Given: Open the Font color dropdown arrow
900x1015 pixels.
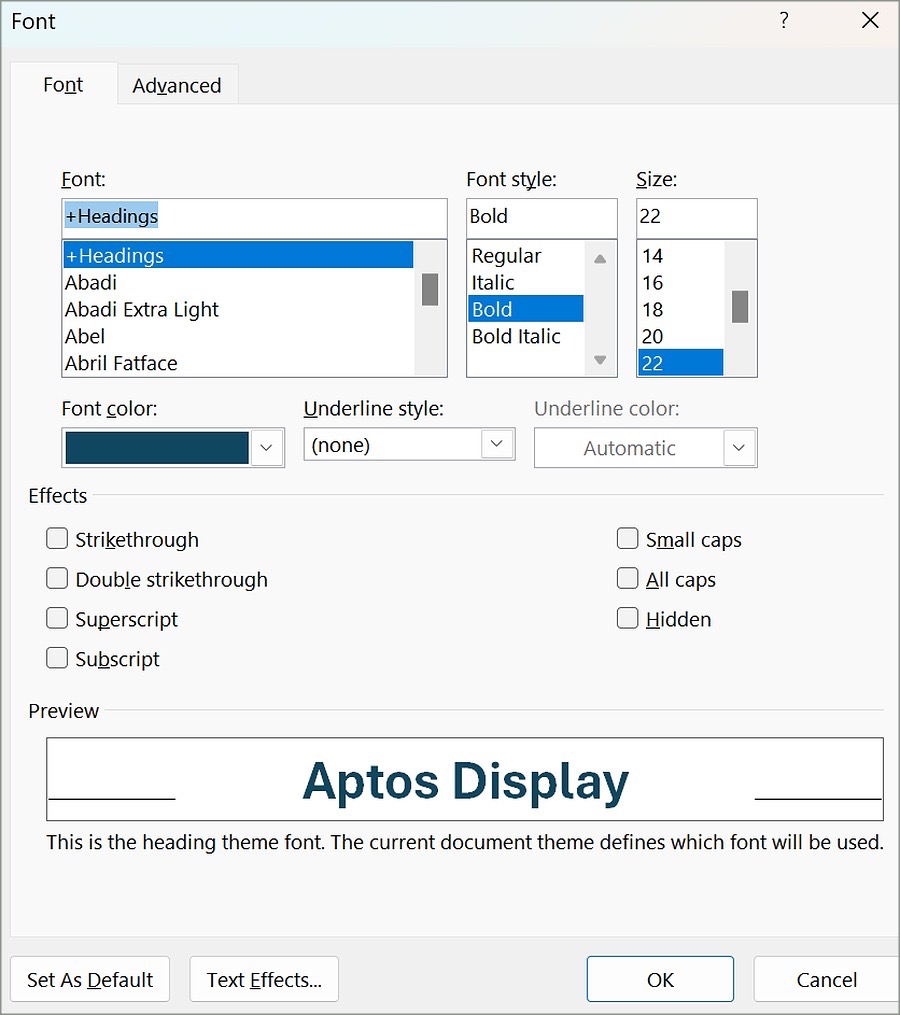Looking at the screenshot, I should [266, 448].
